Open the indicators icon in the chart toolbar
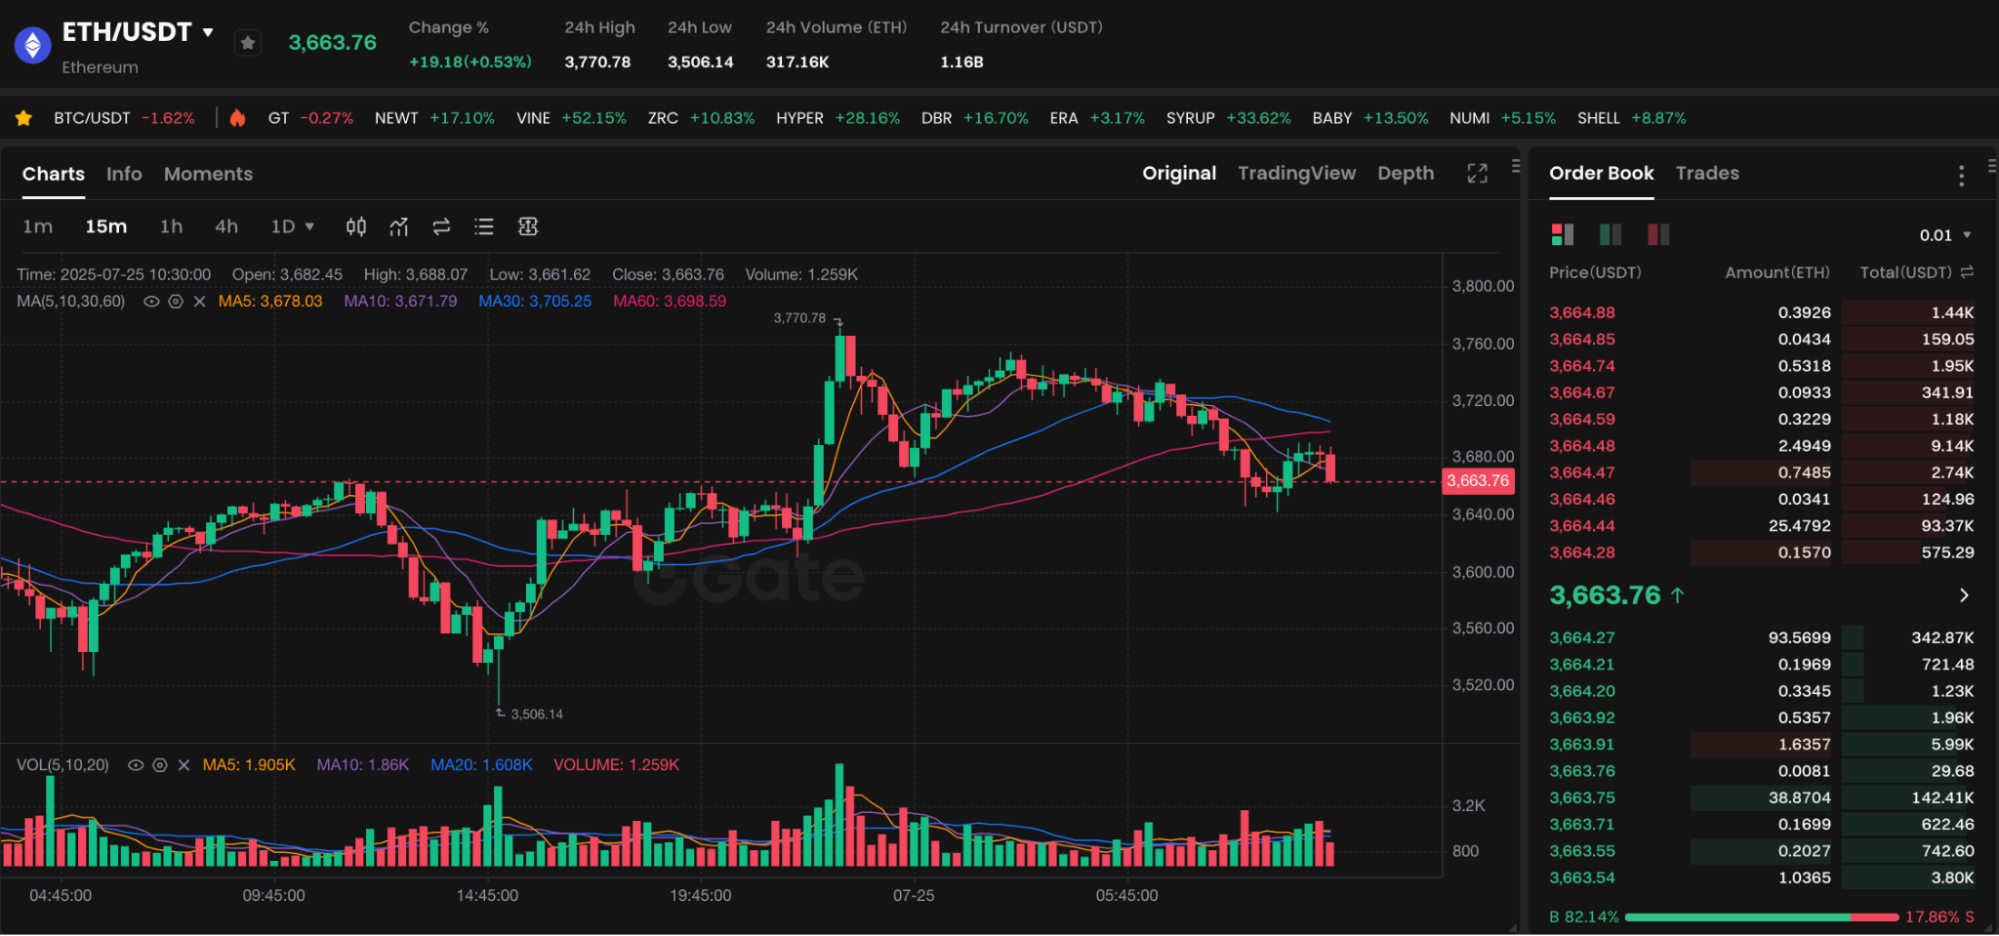 click(x=398, y=227)
